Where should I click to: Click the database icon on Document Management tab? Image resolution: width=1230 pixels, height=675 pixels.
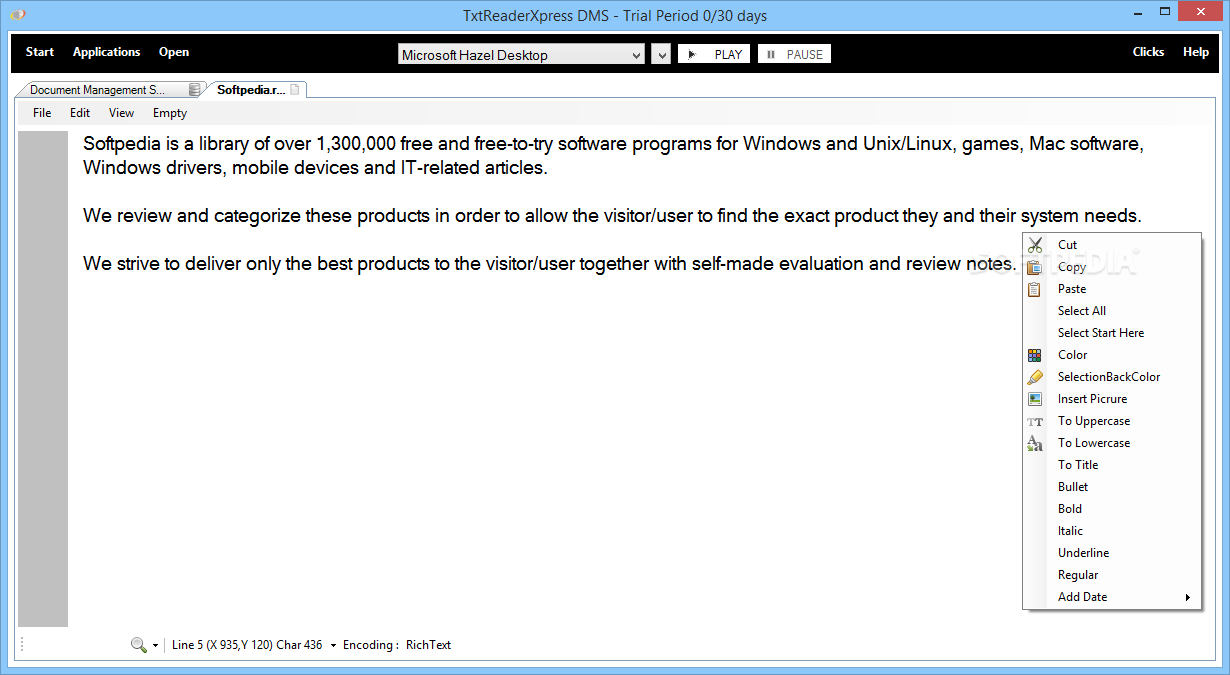[194, 90]
